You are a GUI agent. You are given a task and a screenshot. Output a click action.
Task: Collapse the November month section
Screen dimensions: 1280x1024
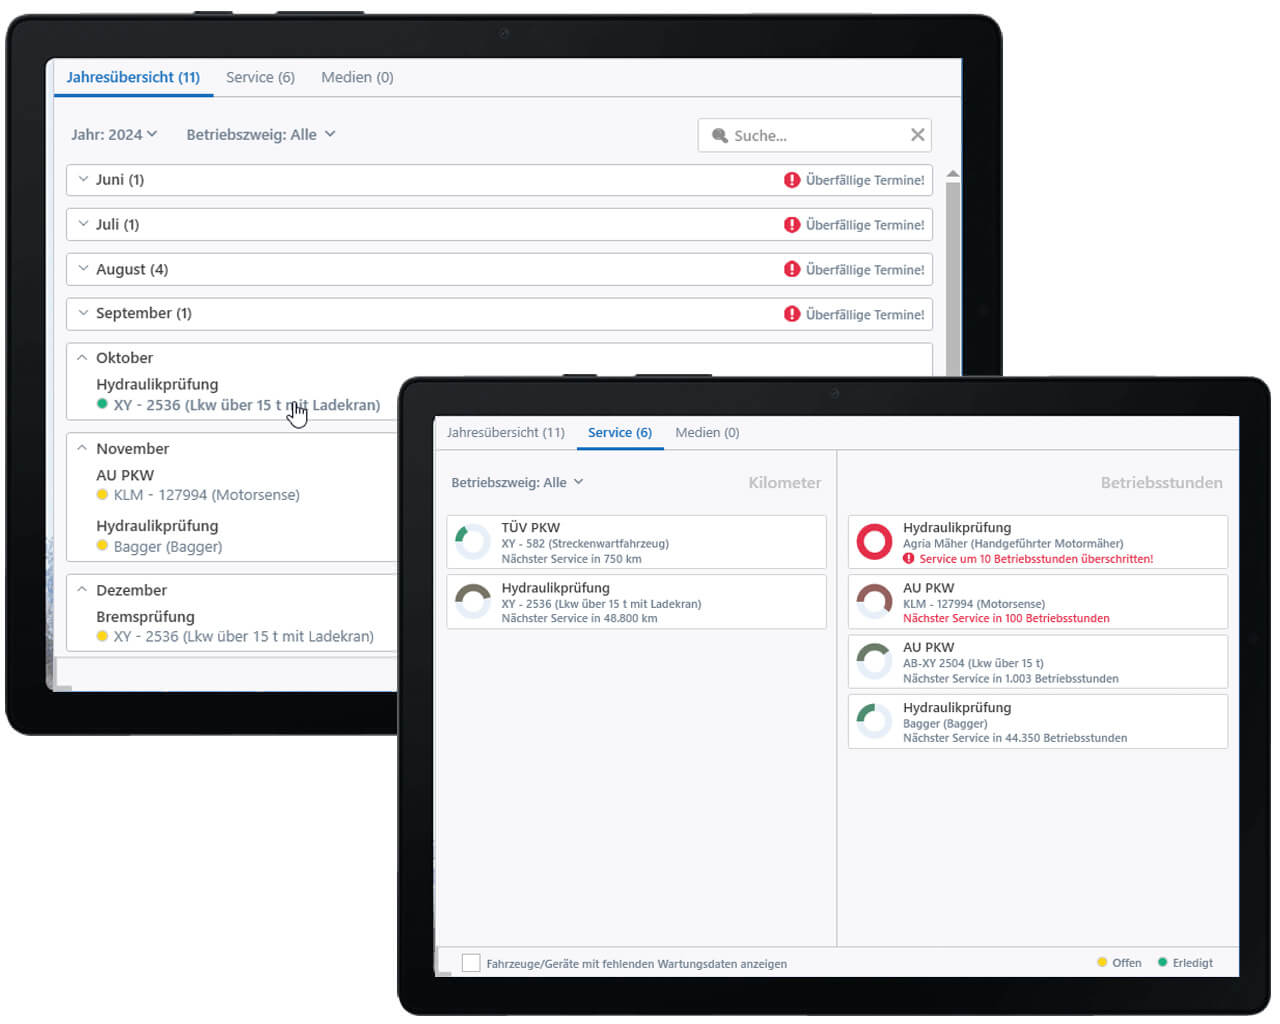(x=83, y=448)
